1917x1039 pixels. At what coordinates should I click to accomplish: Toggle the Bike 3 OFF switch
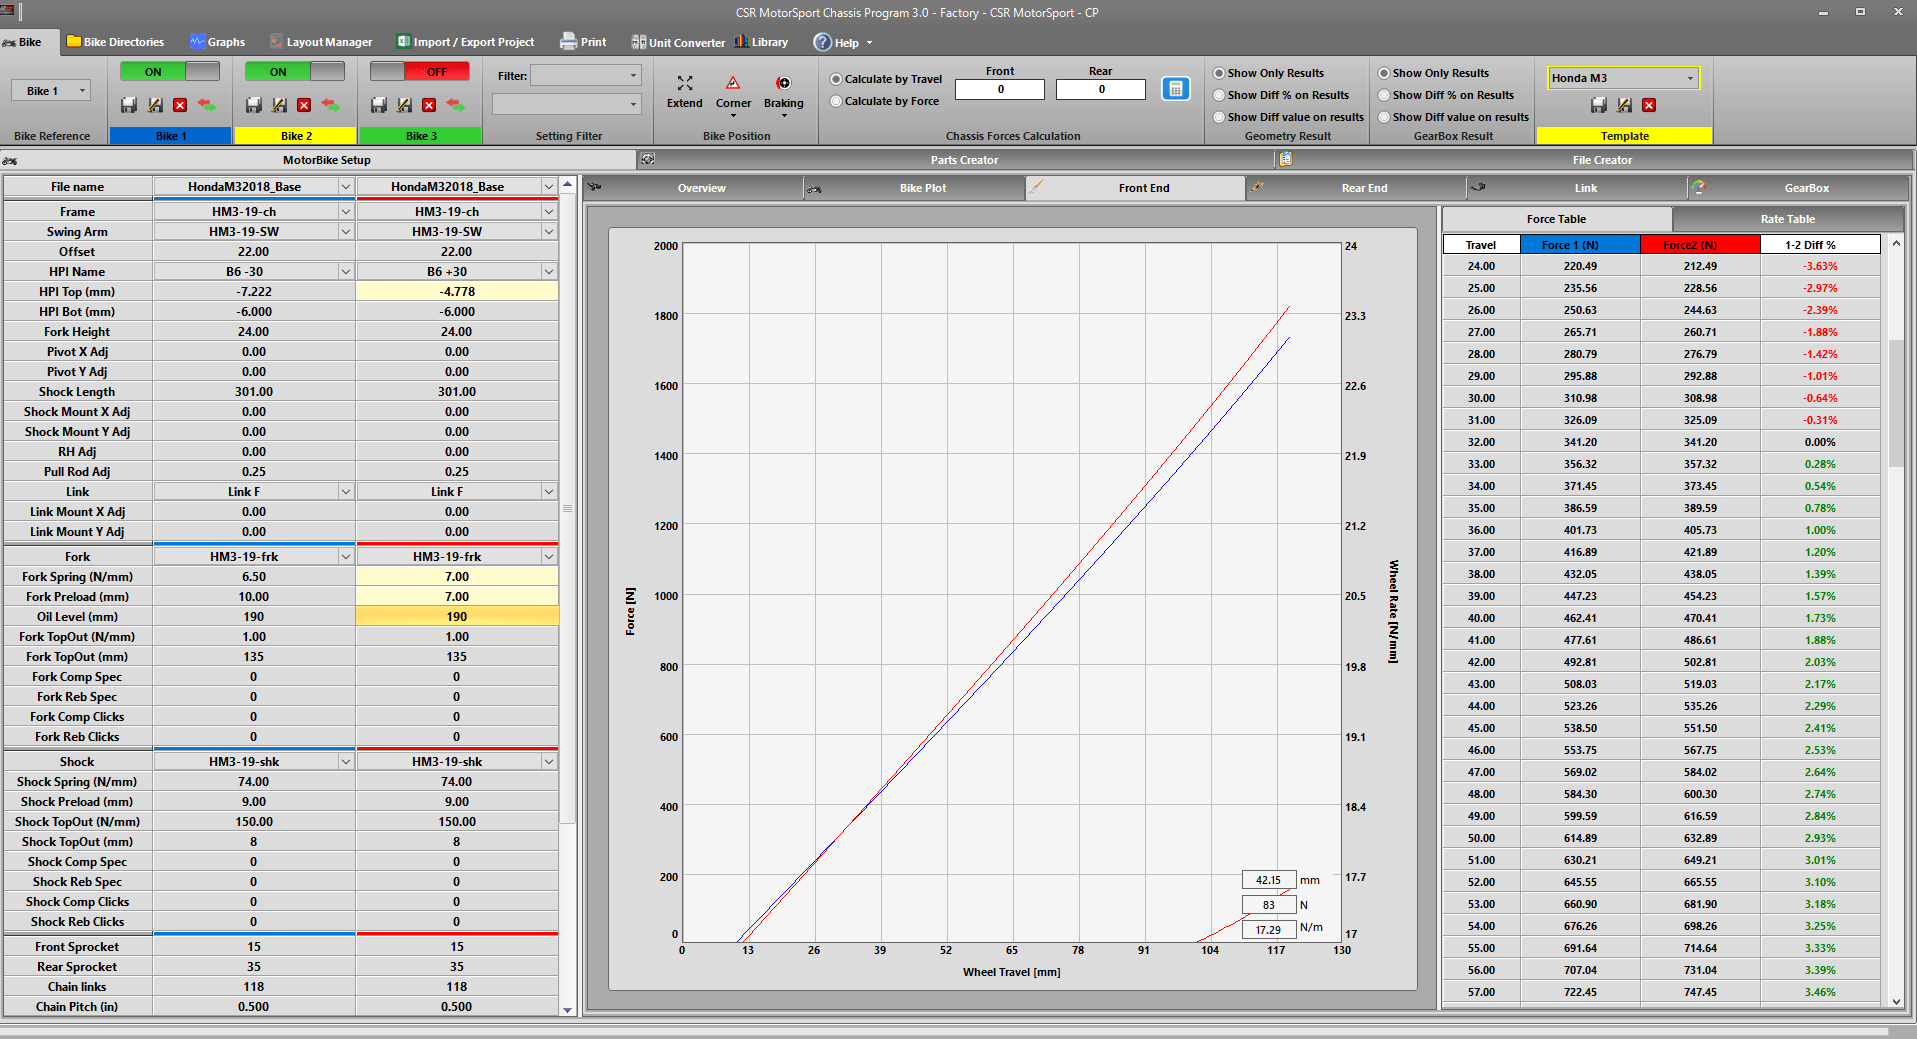pos(419,72)
